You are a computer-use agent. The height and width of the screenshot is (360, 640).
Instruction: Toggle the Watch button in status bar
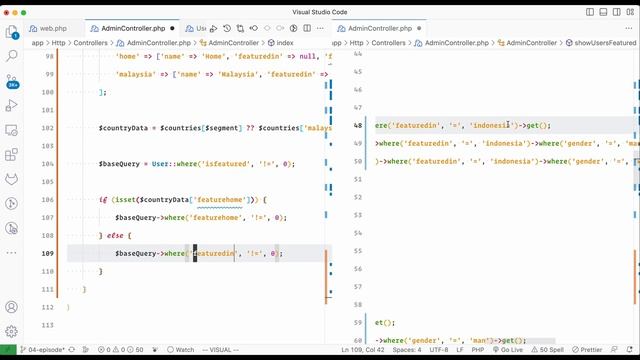181,350
